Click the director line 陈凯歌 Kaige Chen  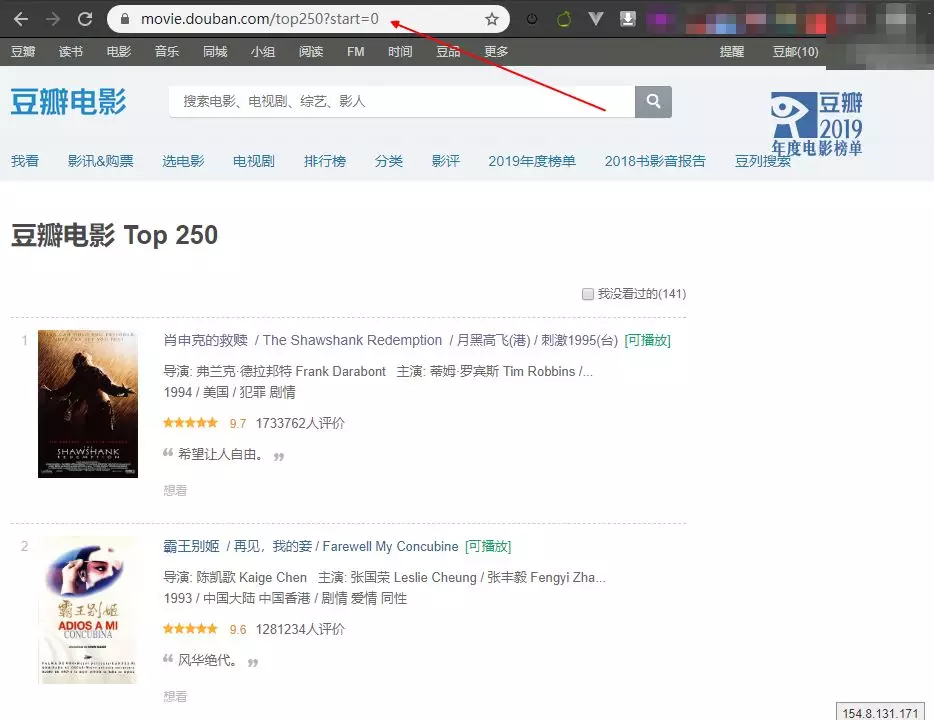[235, 577]
